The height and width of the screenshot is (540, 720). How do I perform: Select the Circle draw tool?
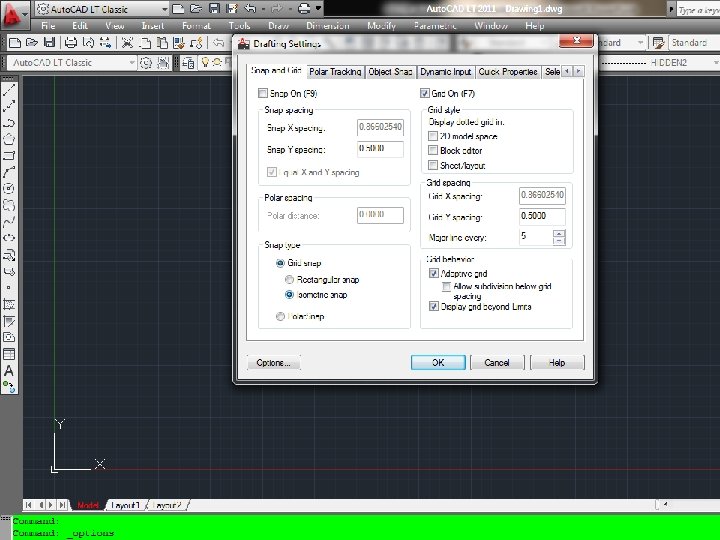pos(9,188)
